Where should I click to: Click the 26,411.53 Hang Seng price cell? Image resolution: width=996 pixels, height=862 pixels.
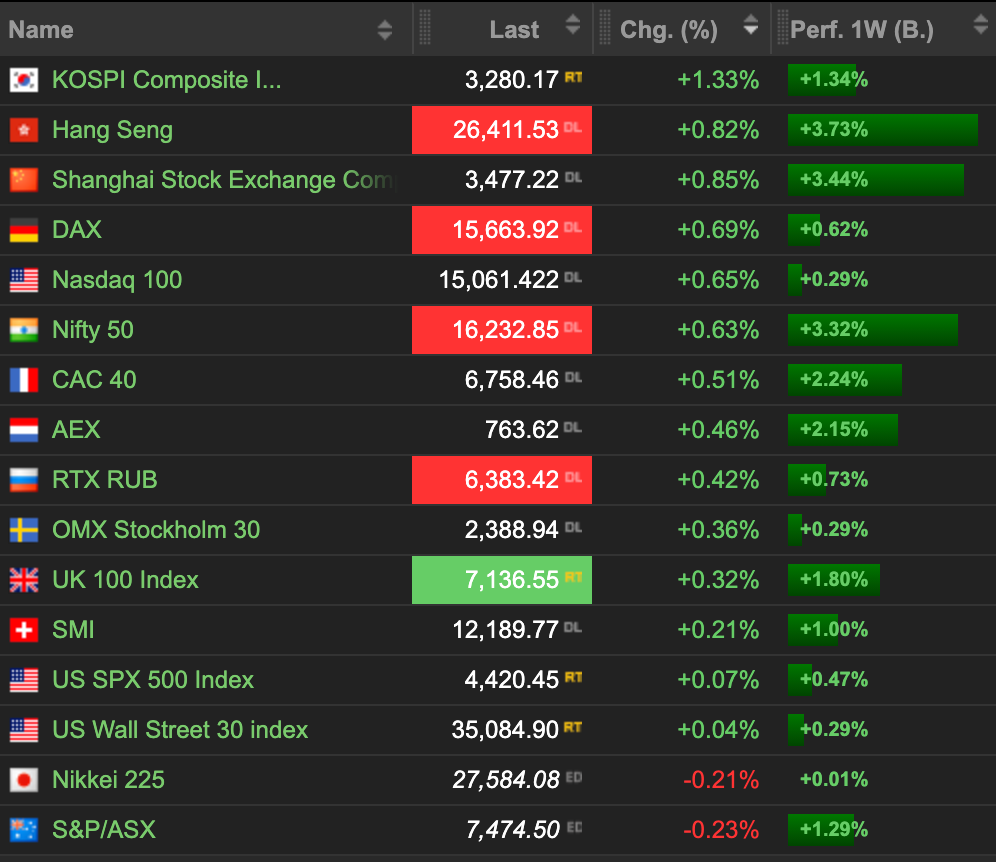(x=502, y=130)
